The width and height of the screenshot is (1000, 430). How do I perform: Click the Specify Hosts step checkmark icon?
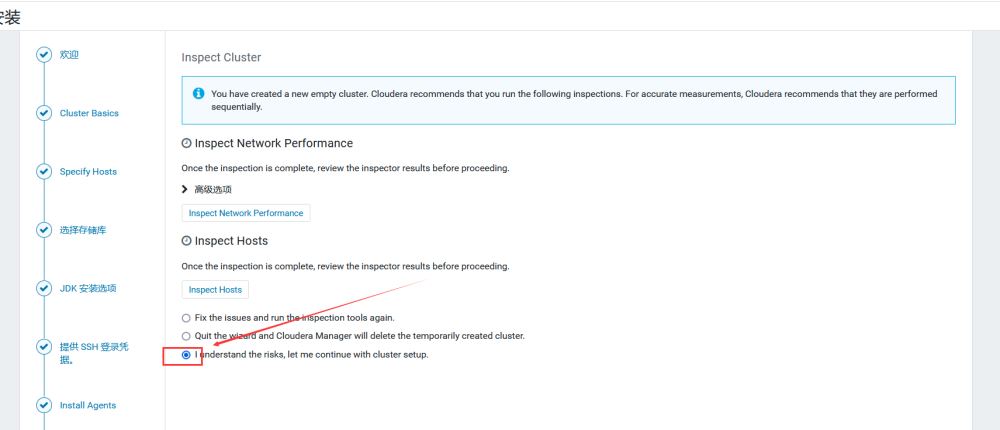pyautogui.click(x=43, y=171)
